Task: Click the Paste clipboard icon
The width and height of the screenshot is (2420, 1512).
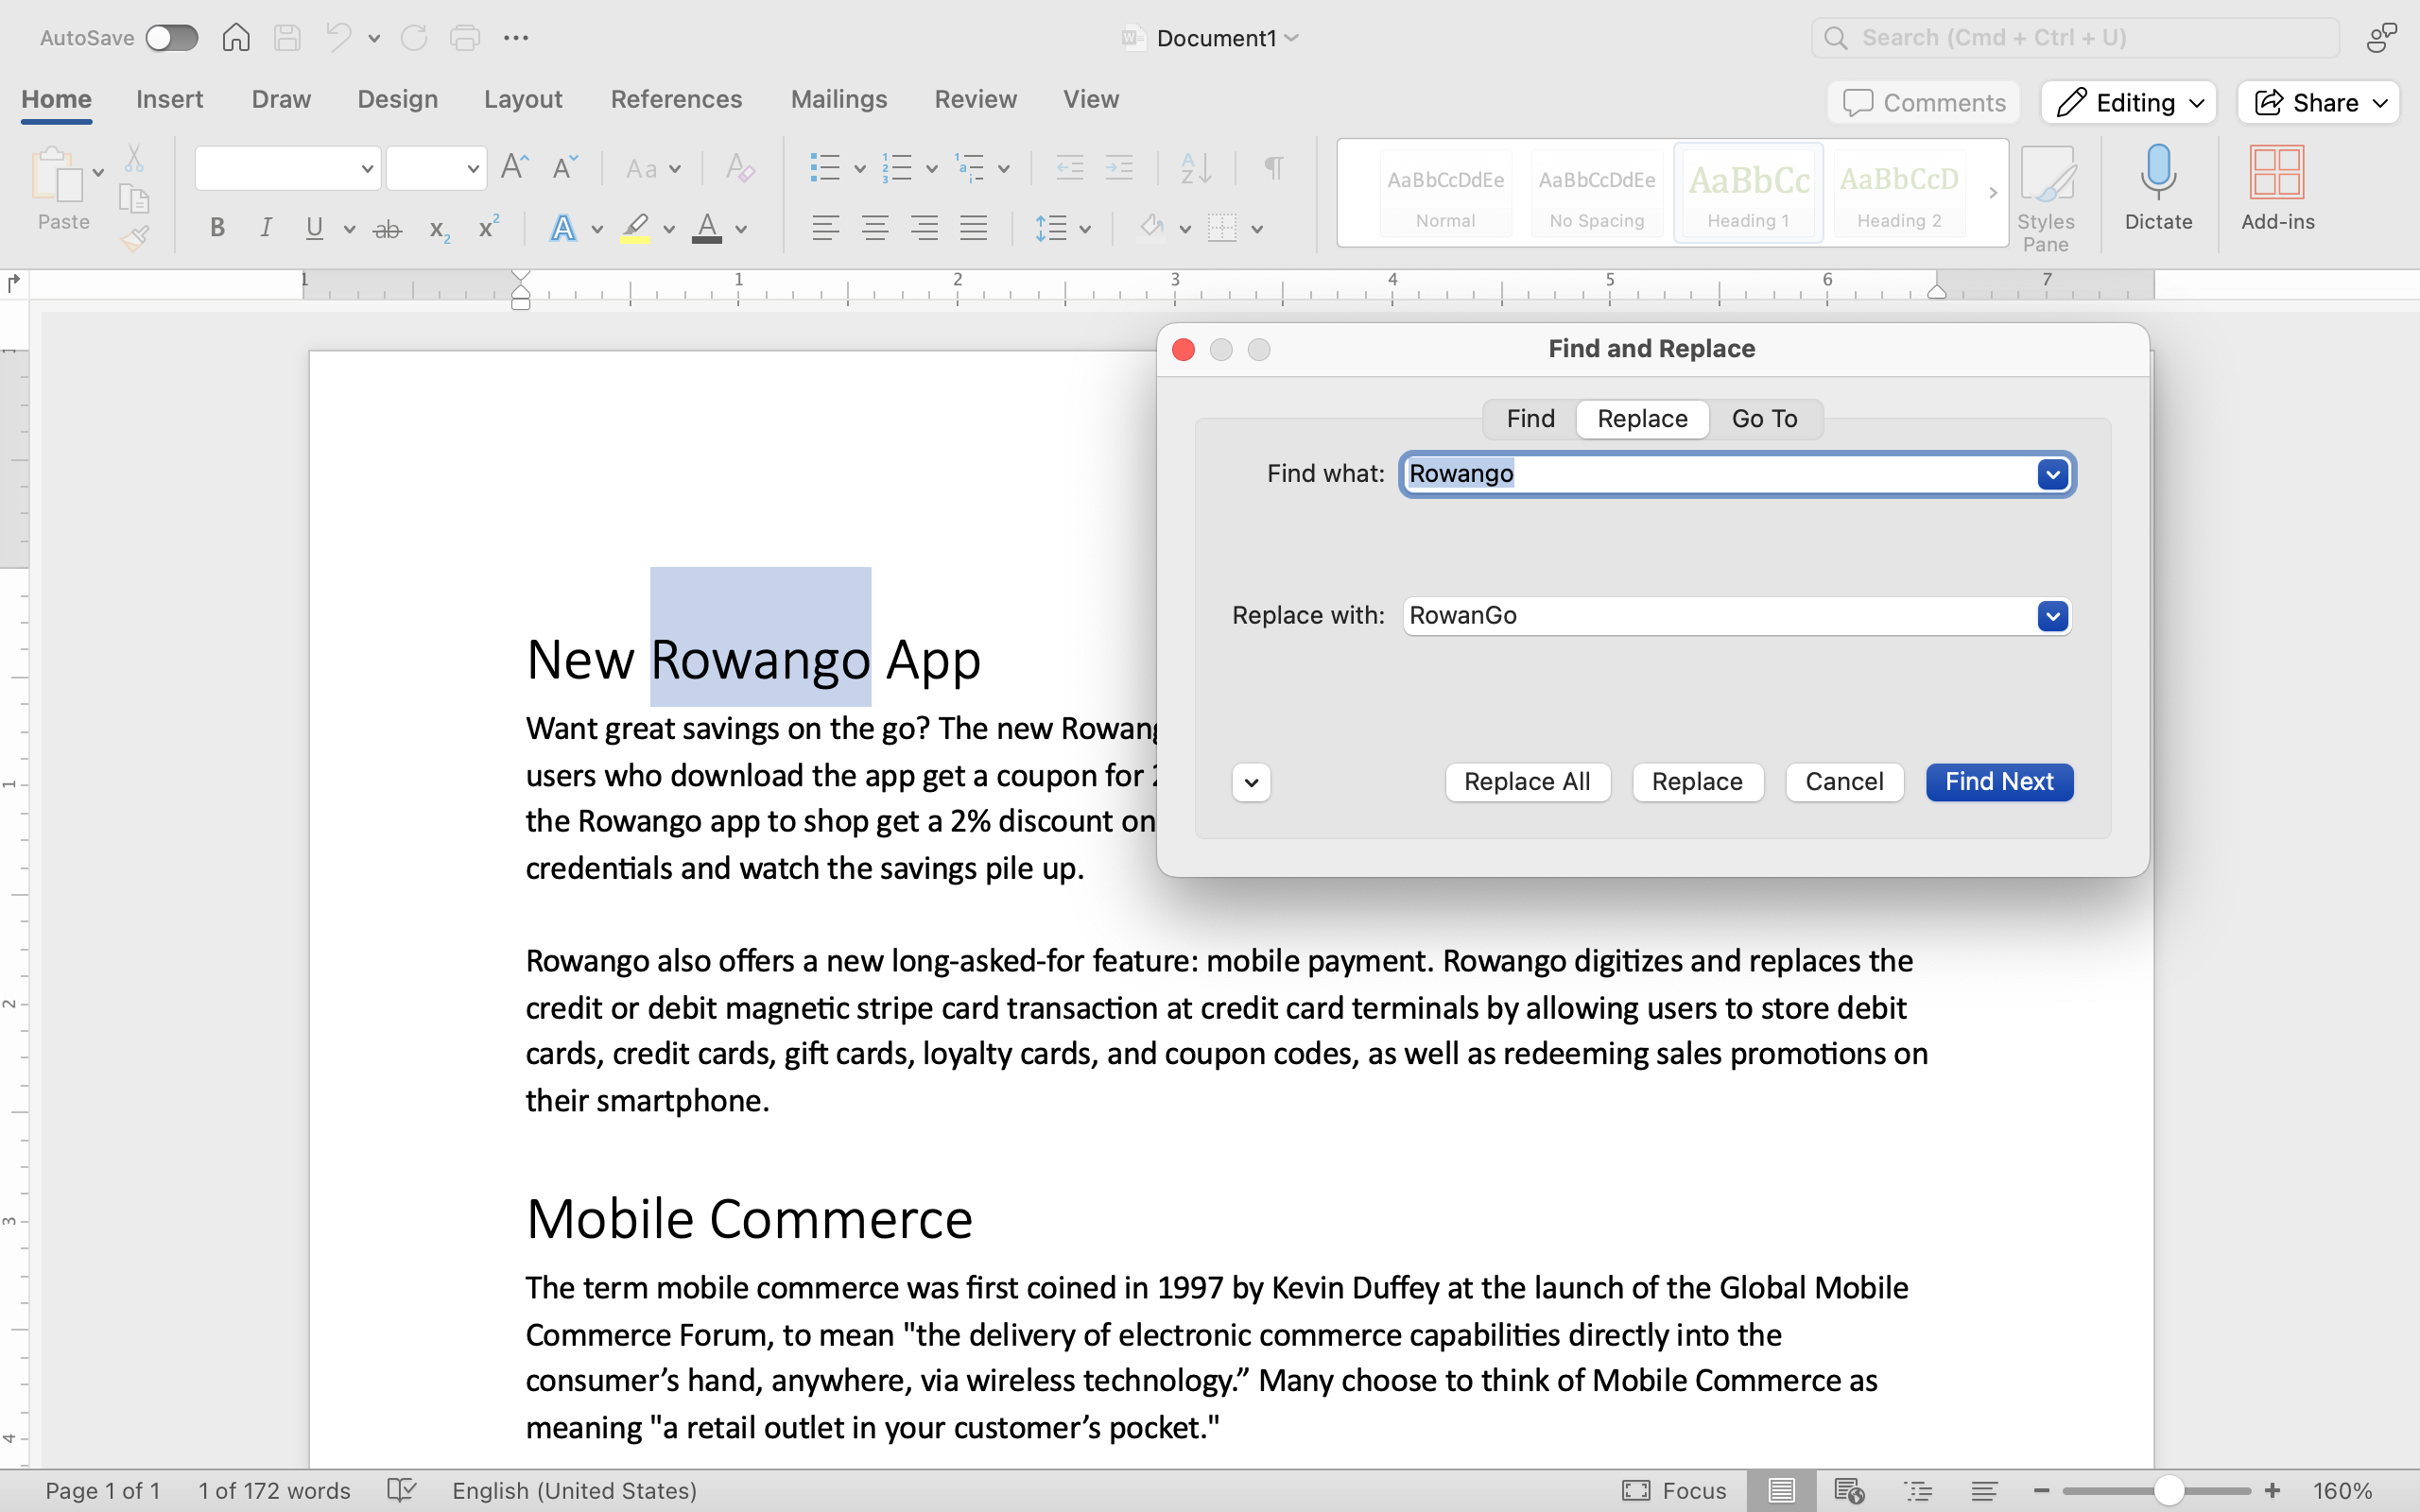Action: [x=56, y=175]
